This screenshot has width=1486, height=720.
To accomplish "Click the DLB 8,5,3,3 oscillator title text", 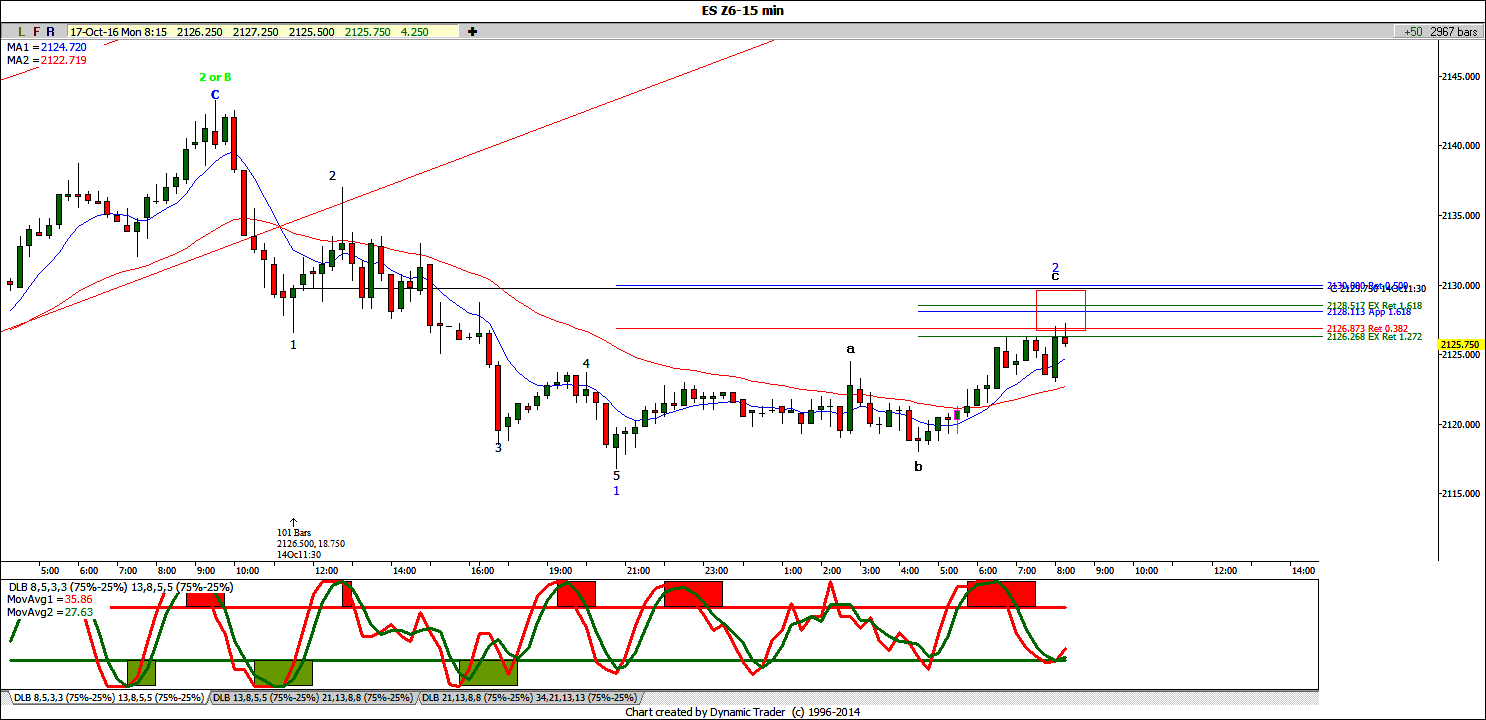I will (x=120, y=587).
